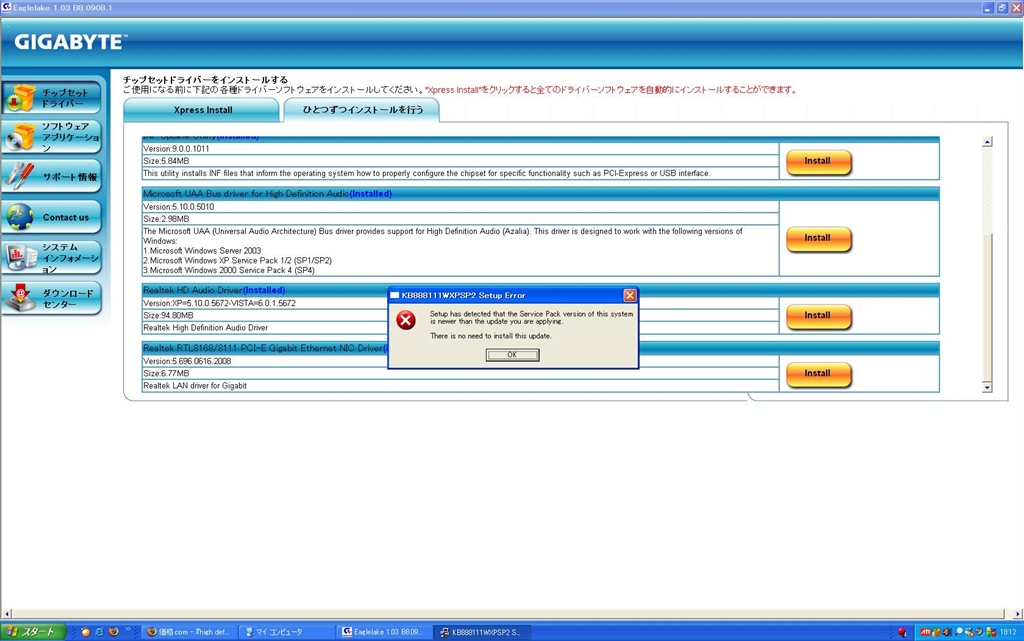The width and height of the screenshot is (1024, 641).
Task: Close the KB888111WXPSP2 Setup Error dialog
Action: click(630, 295)
